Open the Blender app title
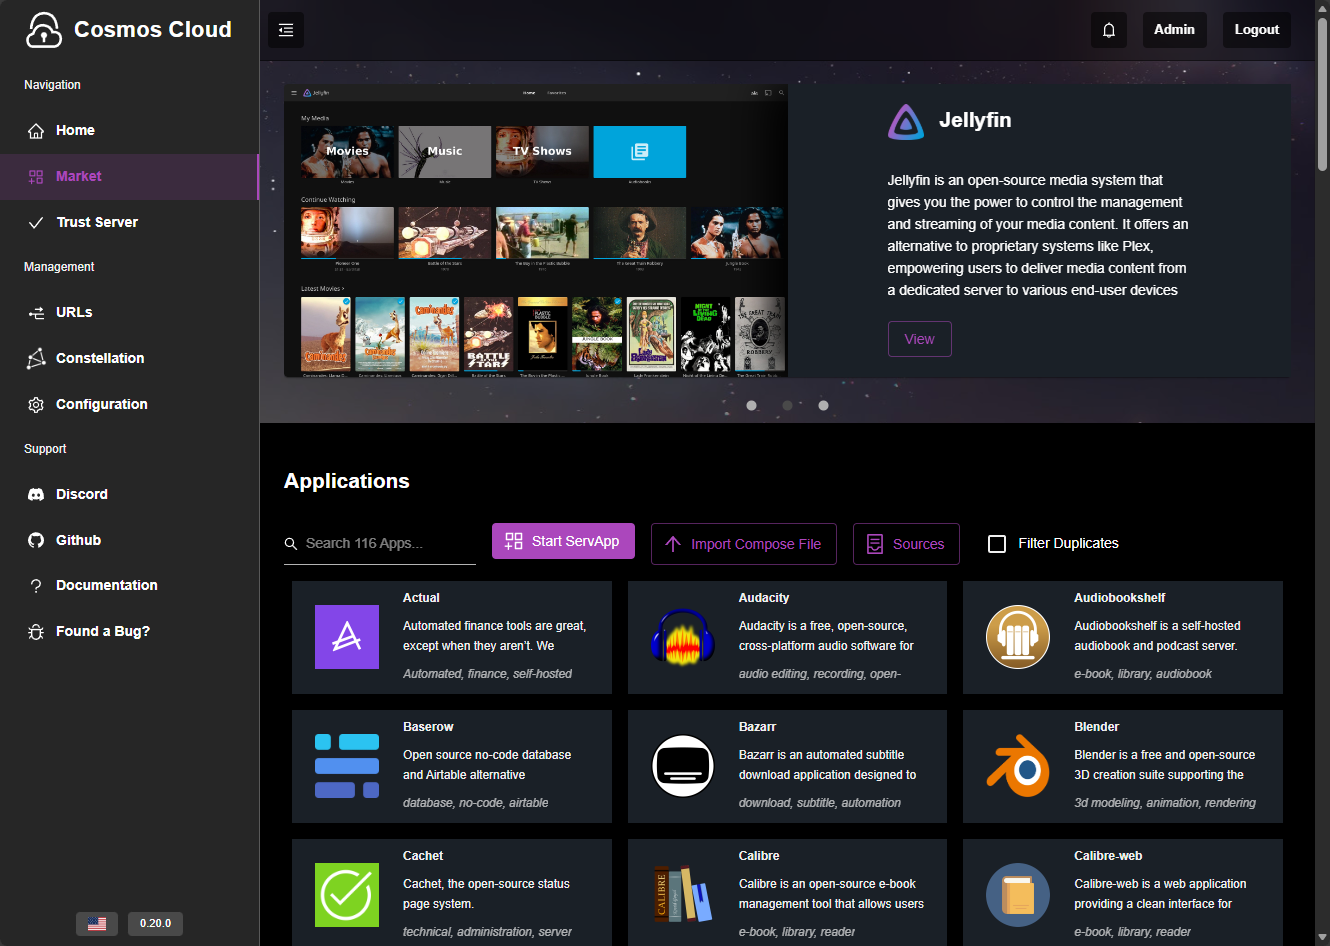 click(1097, 727)
